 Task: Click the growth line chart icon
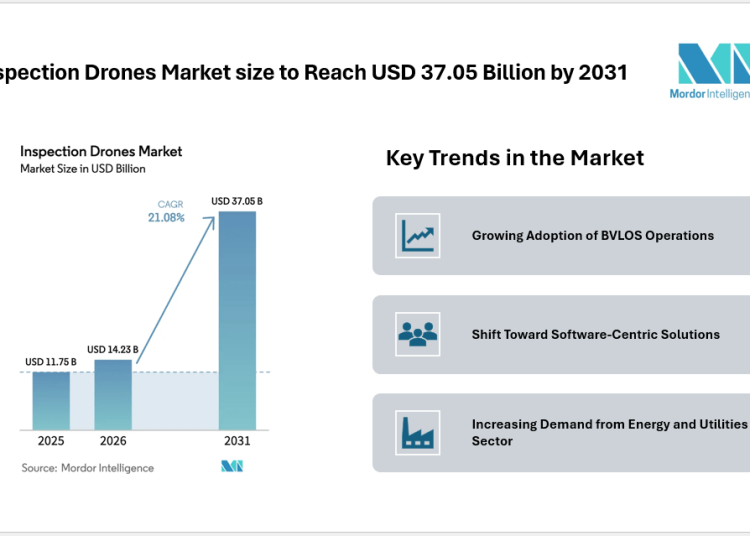coord(417,235)
